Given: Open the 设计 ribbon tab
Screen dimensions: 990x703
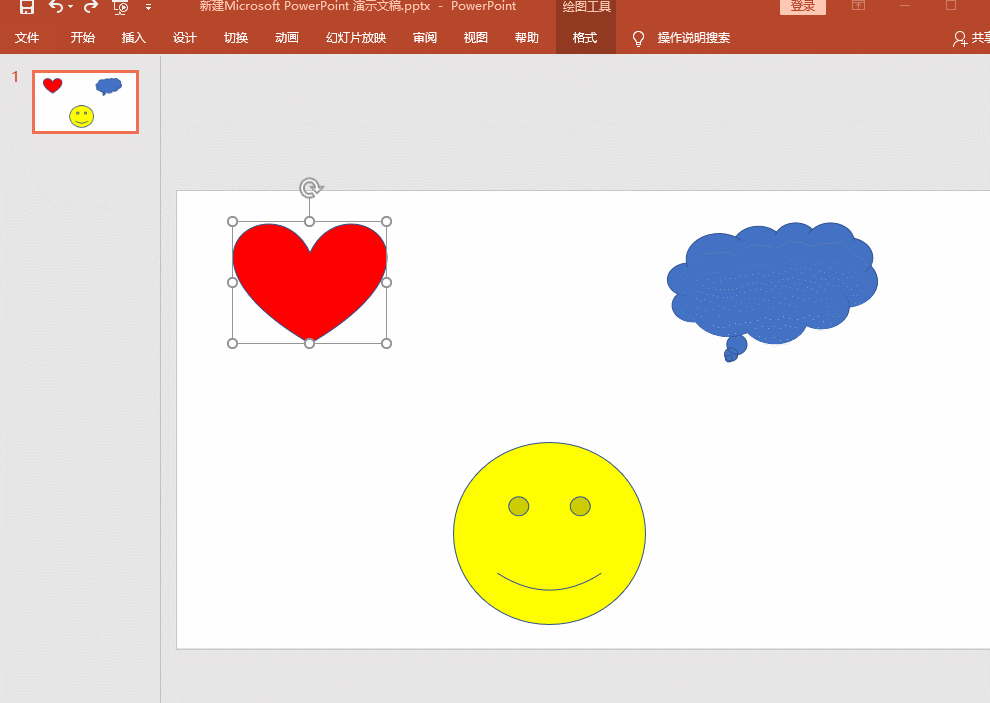Looking at the screenshot, I should click(185, 38).
